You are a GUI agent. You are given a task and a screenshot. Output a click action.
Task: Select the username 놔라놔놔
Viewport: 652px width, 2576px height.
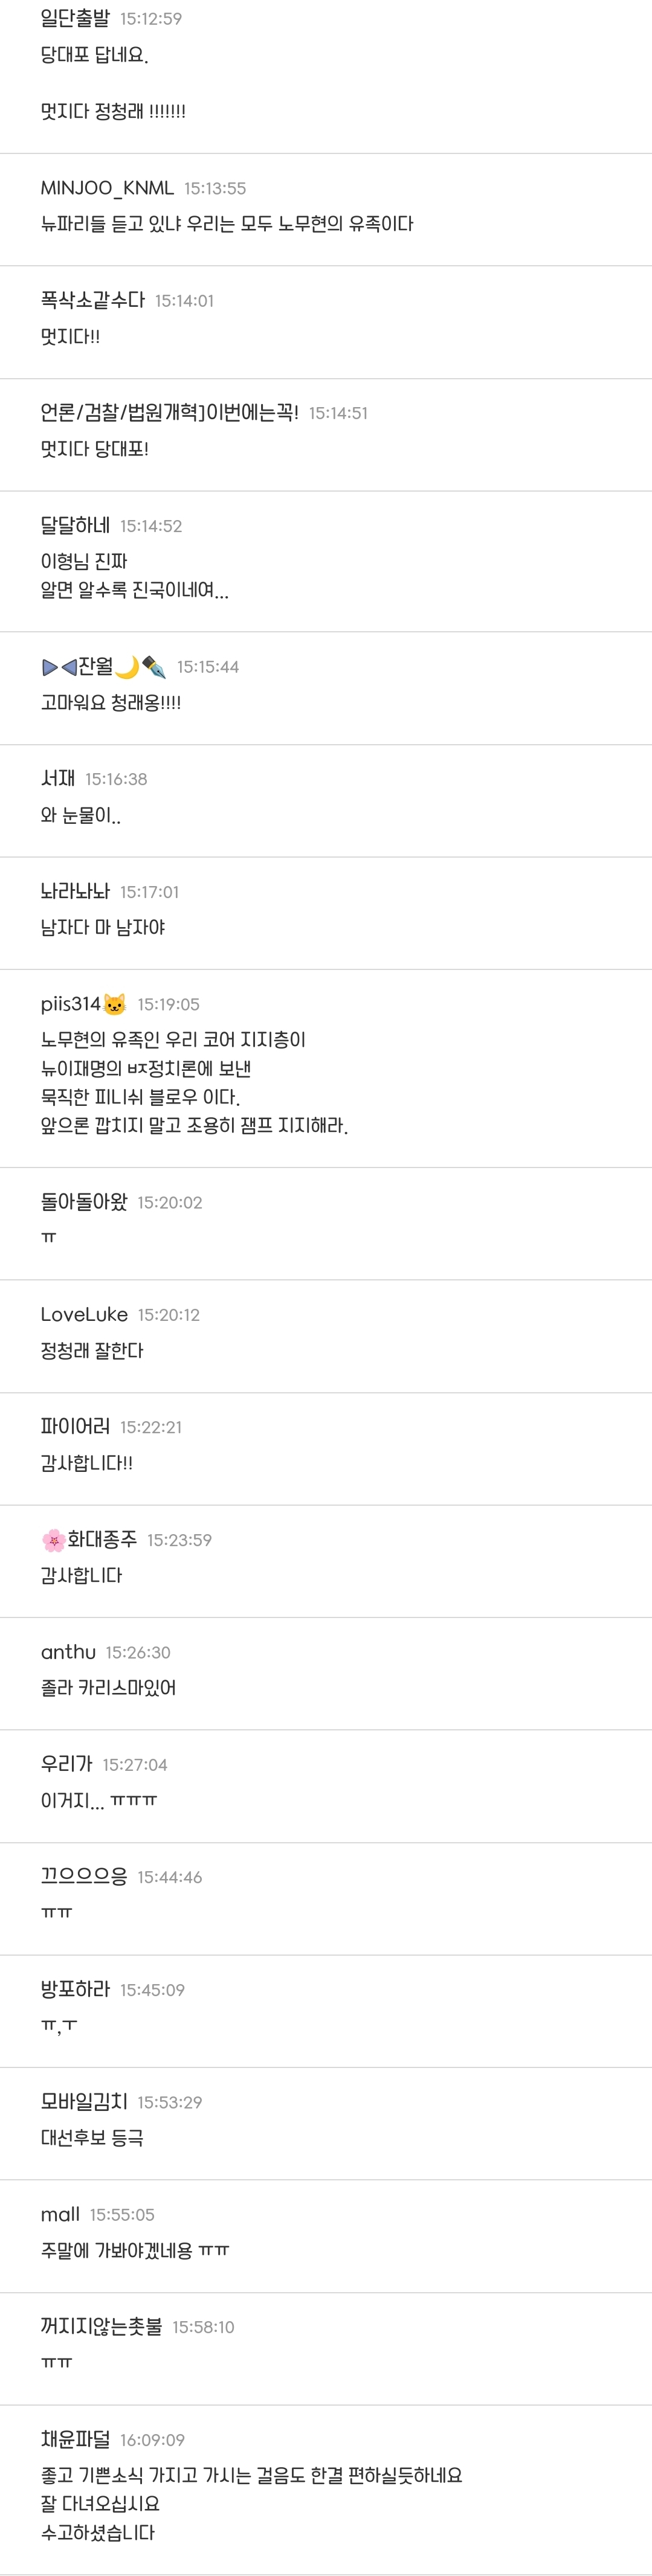pos(75,891)
